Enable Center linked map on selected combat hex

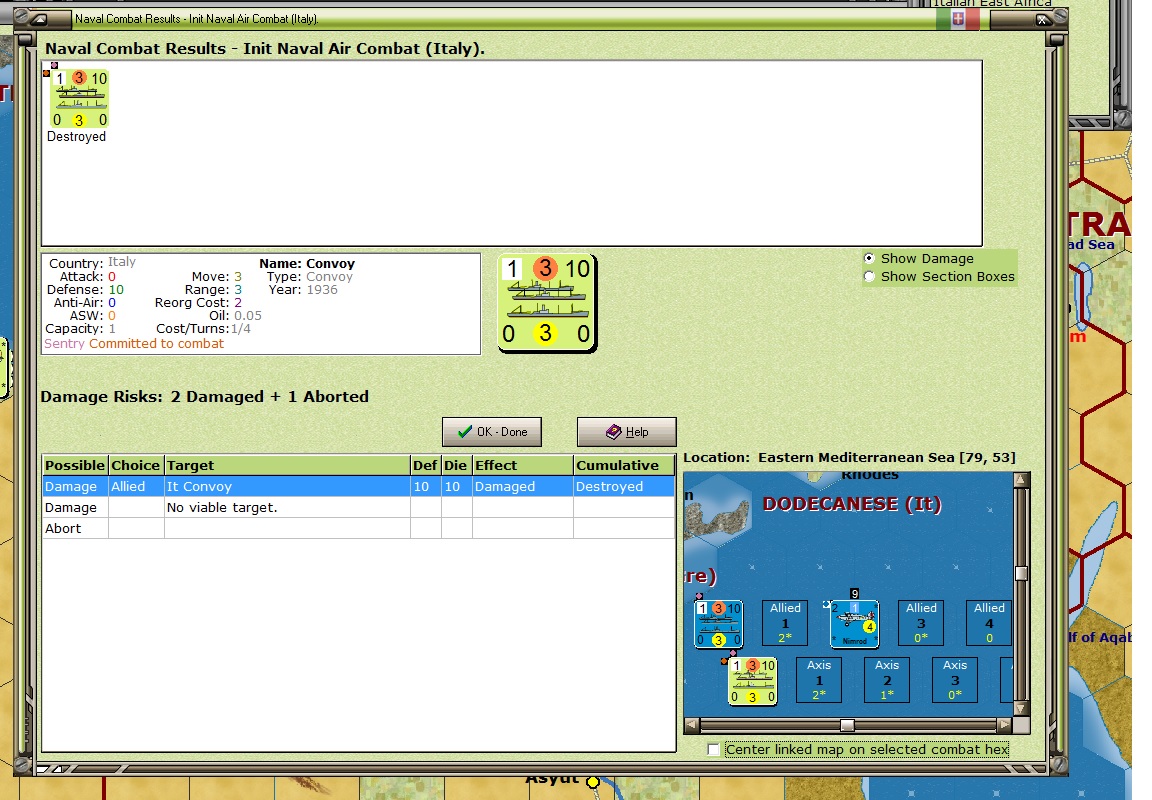[x=713, y=749]
